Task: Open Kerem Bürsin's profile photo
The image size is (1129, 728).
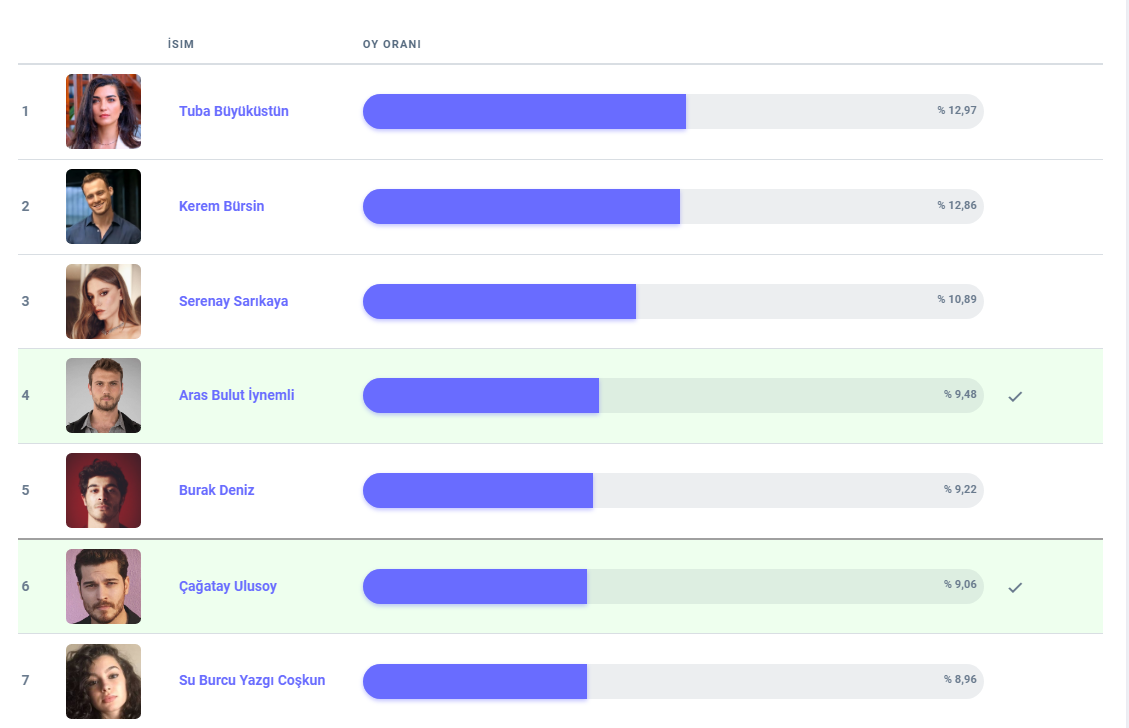Action: pyautogui.click(x=103, y=206)
